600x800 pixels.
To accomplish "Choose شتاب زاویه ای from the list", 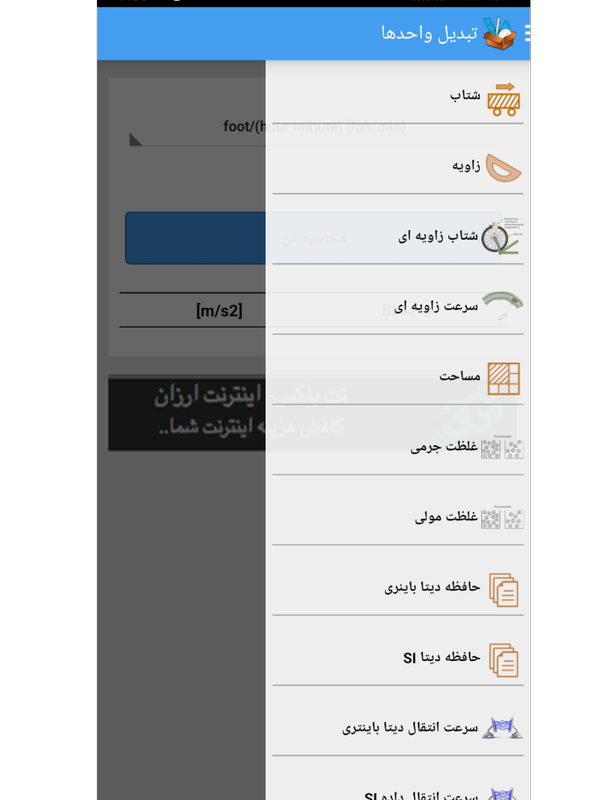I will pyautogui.click(x=437, y=237).
